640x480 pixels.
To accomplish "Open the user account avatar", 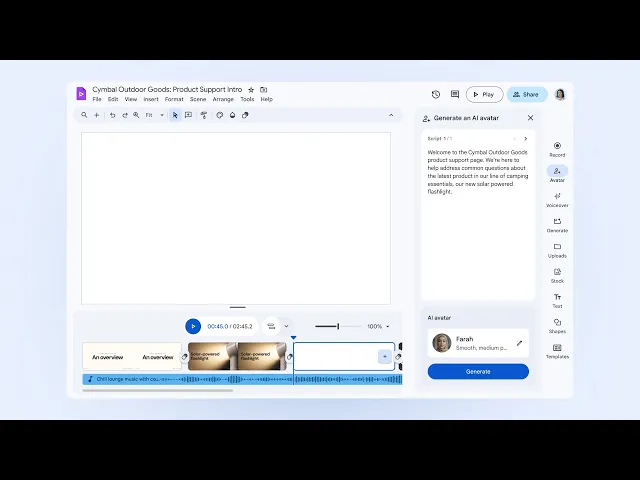I will [x=560, y=94].
